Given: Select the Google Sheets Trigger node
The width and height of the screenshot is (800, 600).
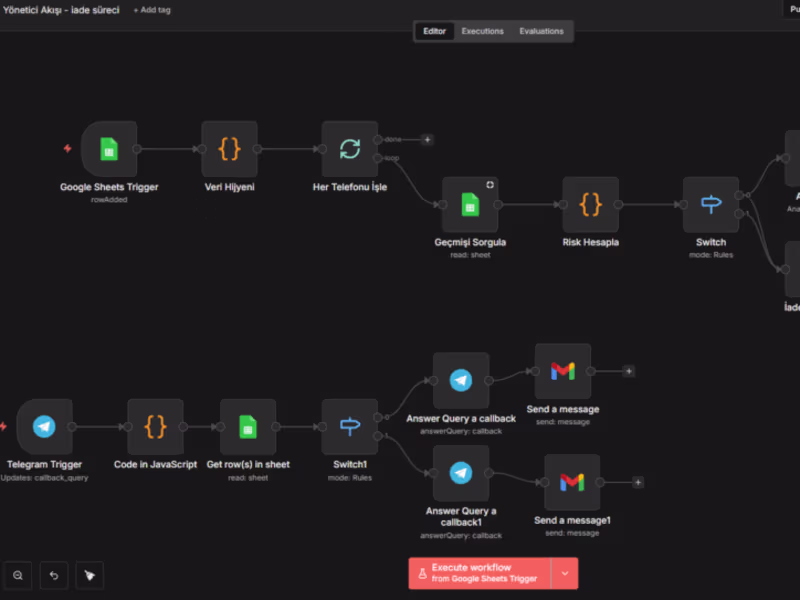Looking at the screenshot, I should (x=108, y=148).
